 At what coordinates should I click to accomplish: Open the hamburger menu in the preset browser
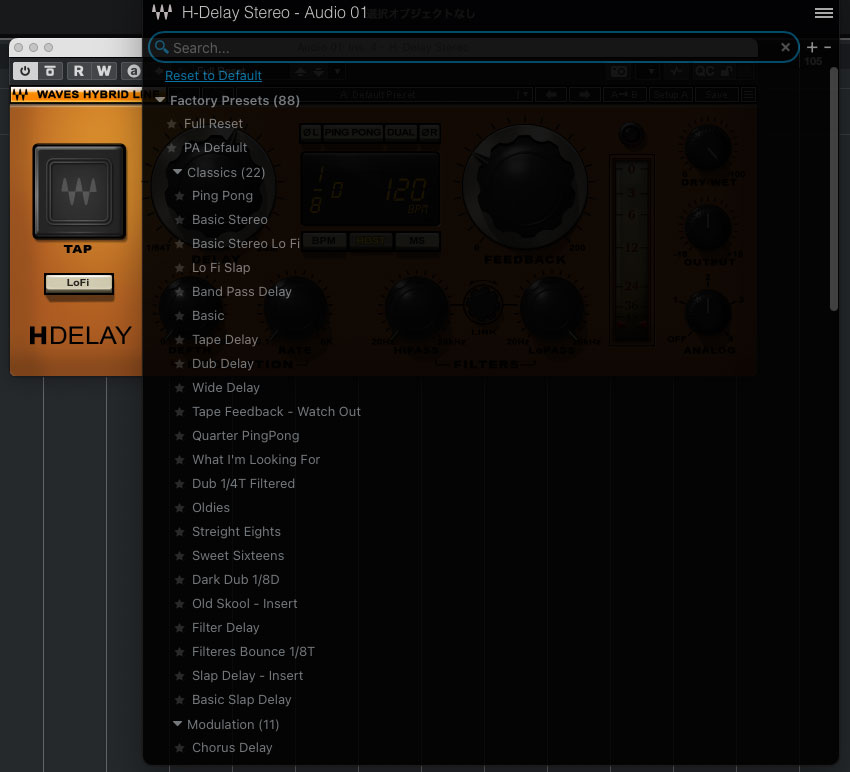(823, 12)
